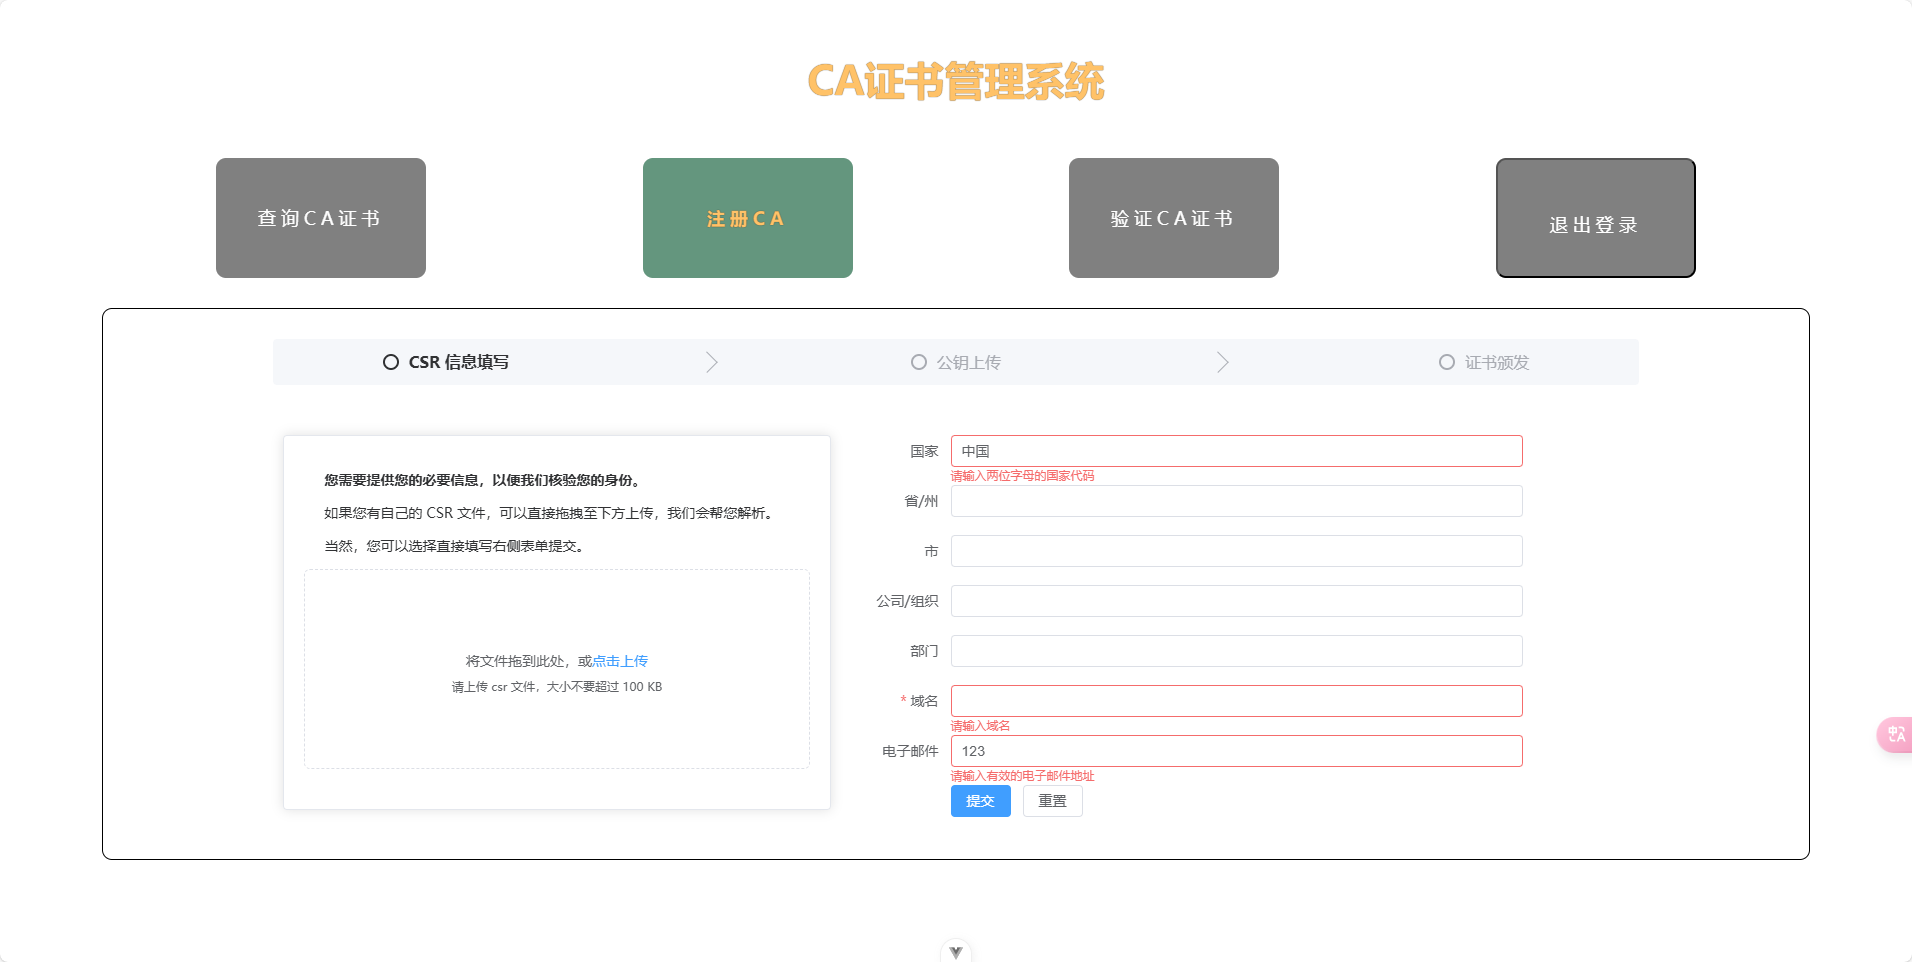The height and width of the screenshot is (962, 1912).
Task: Focus the 省/州 input field
Action: pos(1237,501)
